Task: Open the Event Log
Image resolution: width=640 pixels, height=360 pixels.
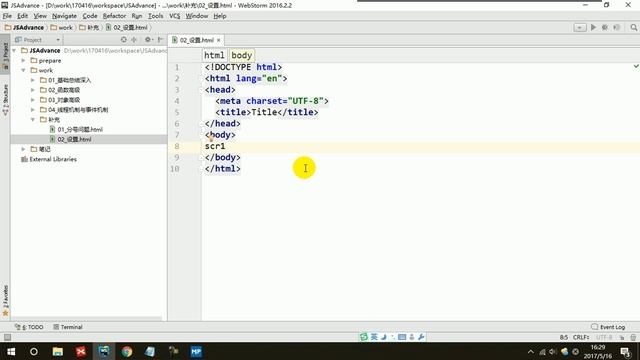Action: tap(608, 327)
